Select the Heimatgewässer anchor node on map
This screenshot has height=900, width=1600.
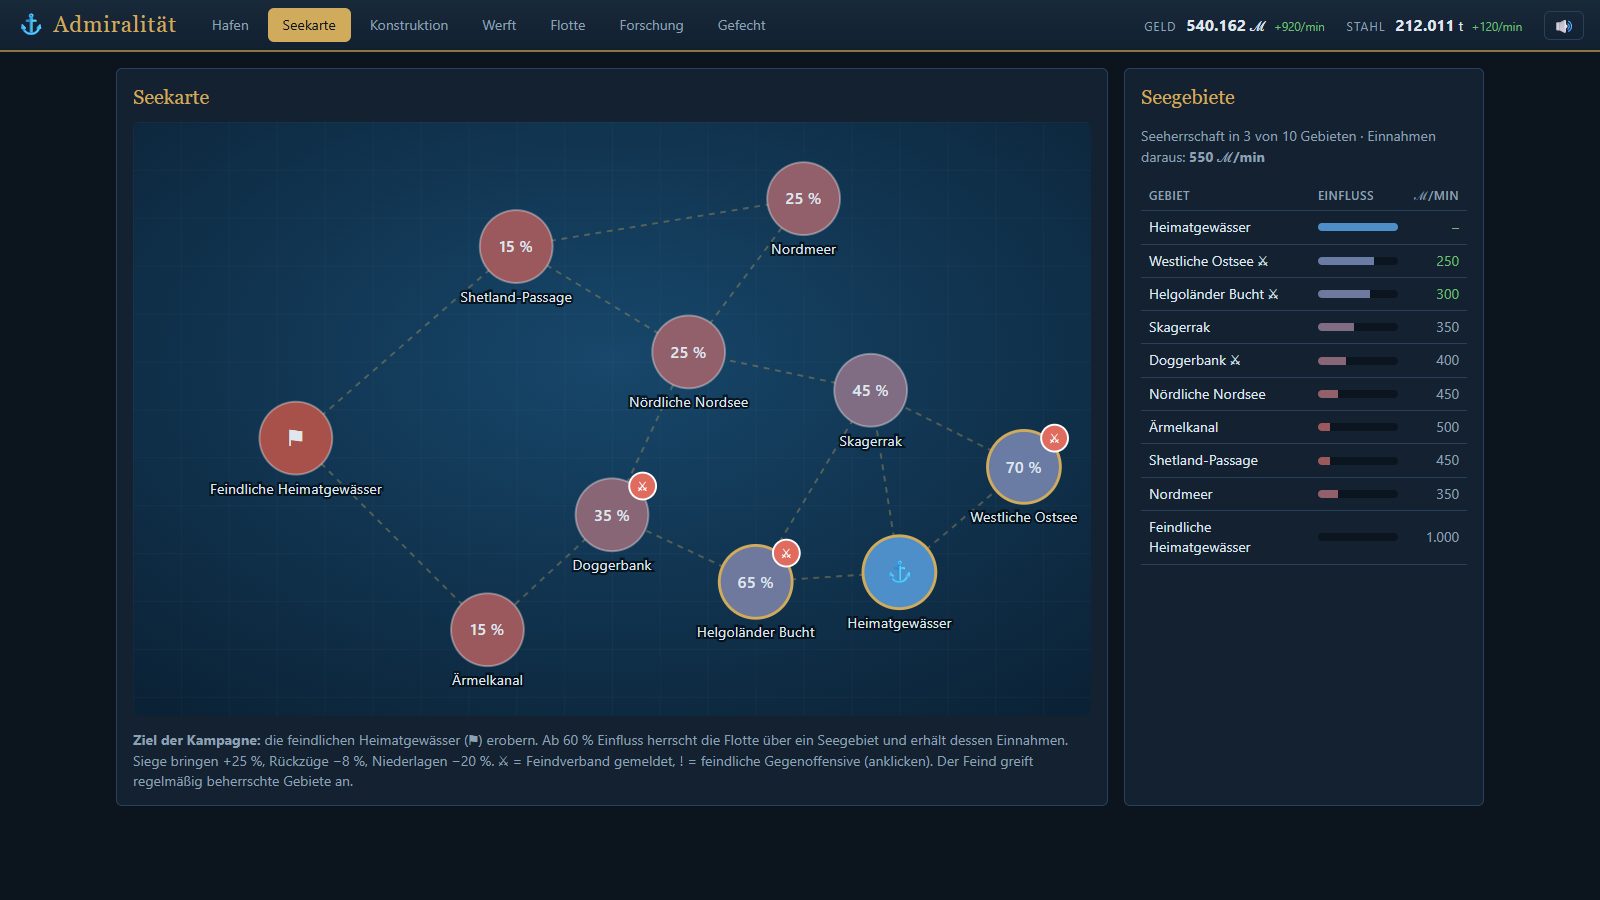tap(899, 572)
